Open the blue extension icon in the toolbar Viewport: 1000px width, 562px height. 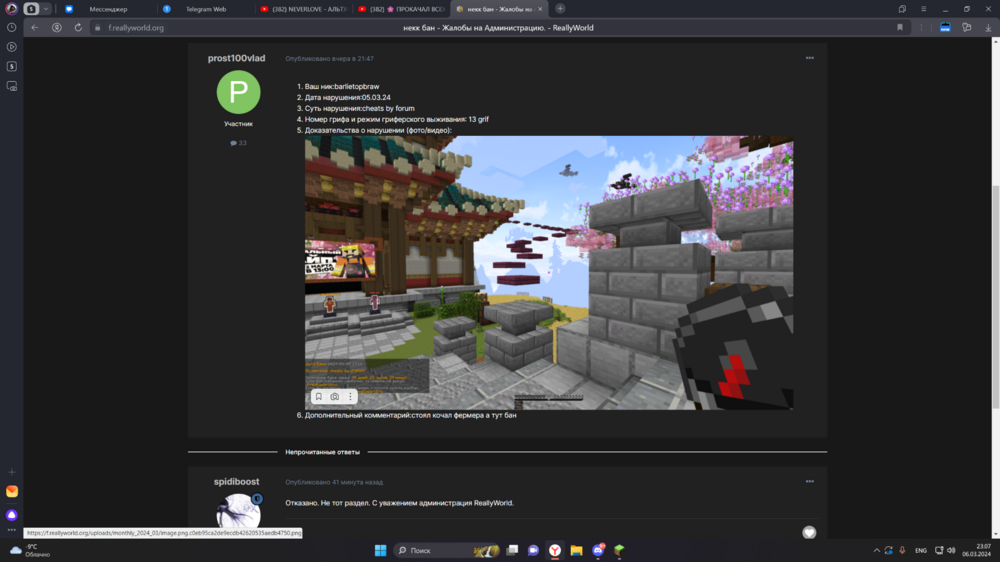[x=945, y=27]
